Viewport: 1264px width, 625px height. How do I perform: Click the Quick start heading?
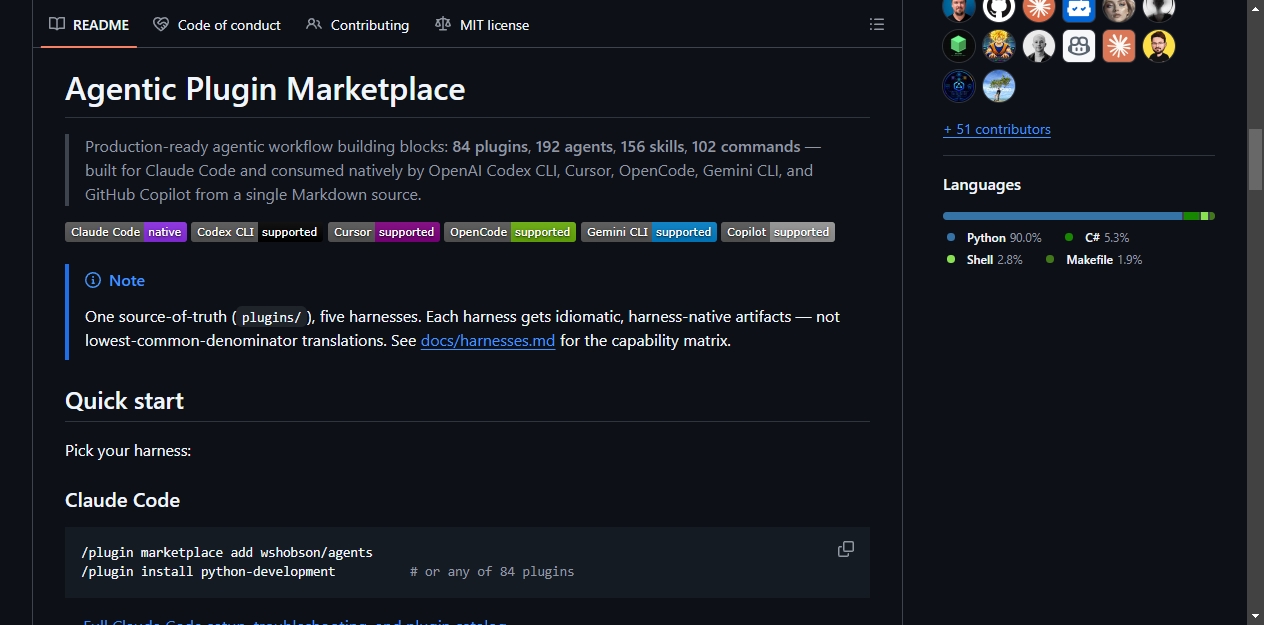[x=124, y=401]
